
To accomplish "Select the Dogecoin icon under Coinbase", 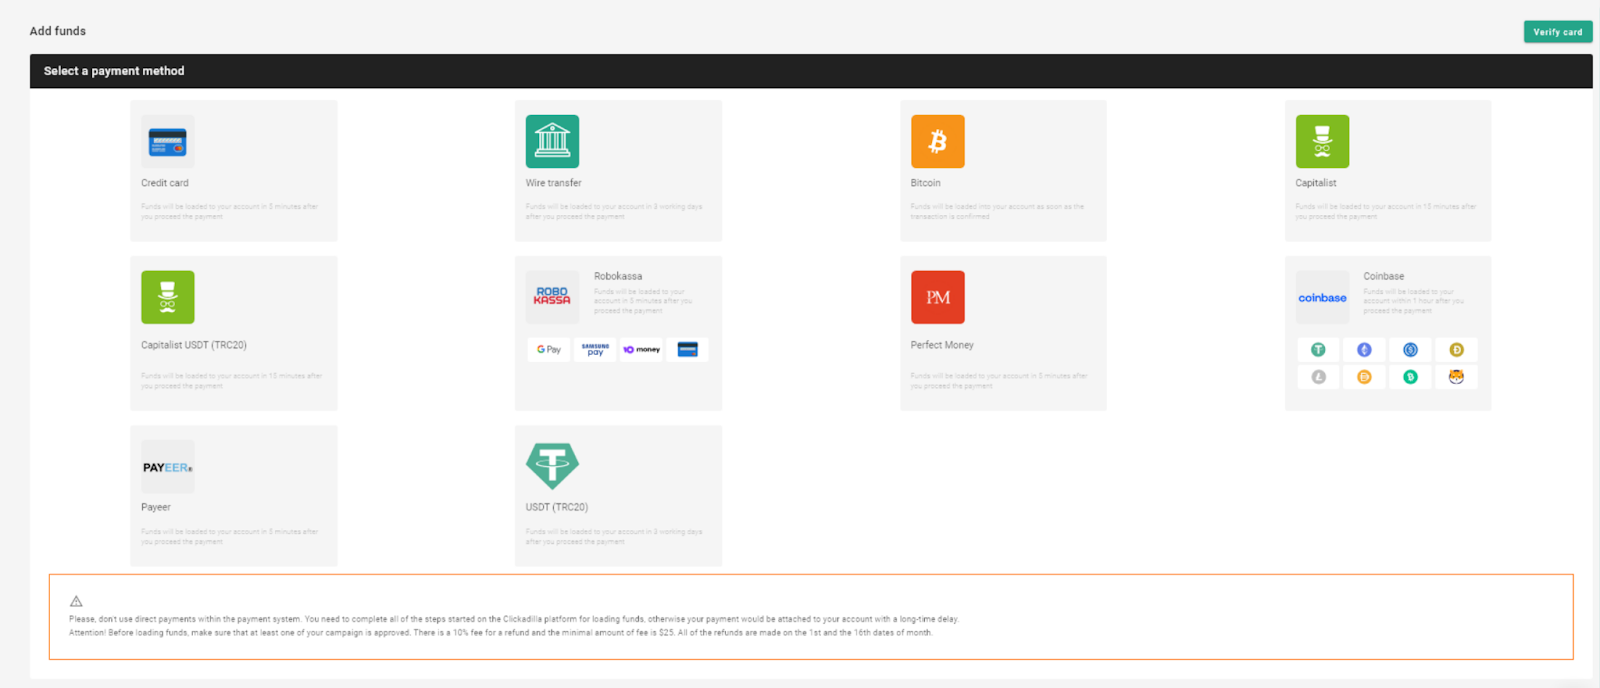I will coord(1456,349).
